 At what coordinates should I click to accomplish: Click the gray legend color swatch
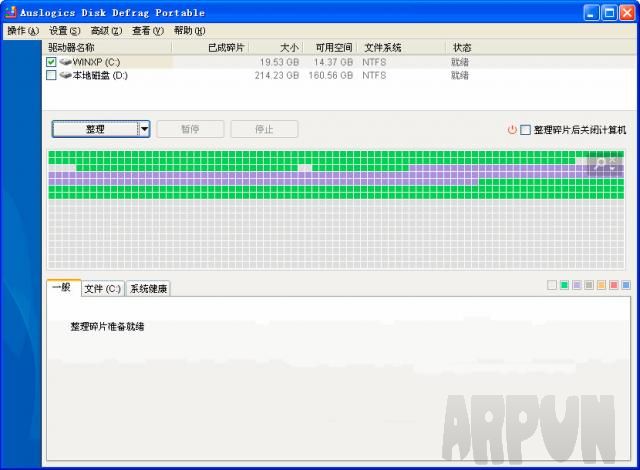pos(589,285)
